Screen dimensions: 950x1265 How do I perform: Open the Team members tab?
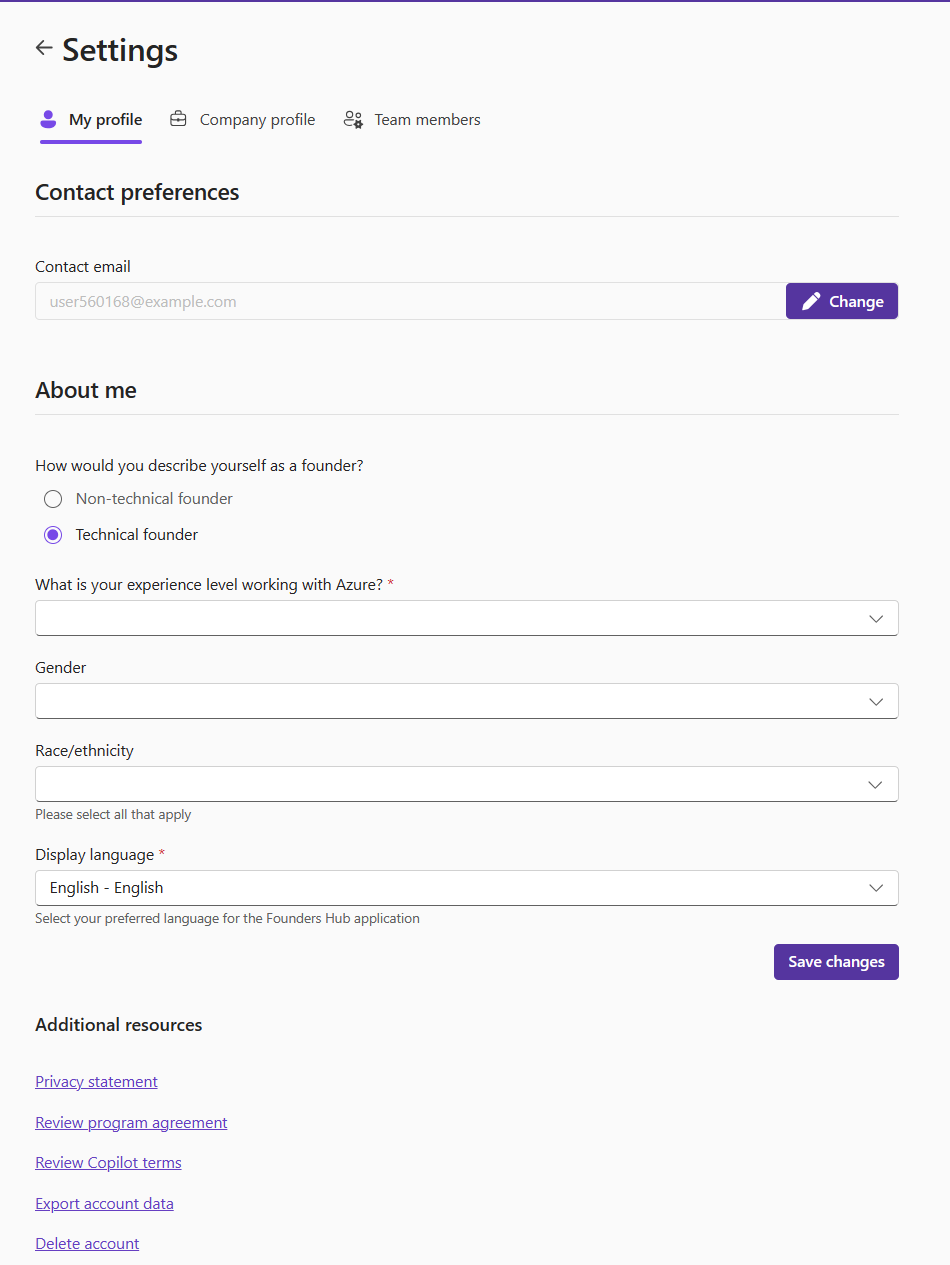tap(427, 120)
